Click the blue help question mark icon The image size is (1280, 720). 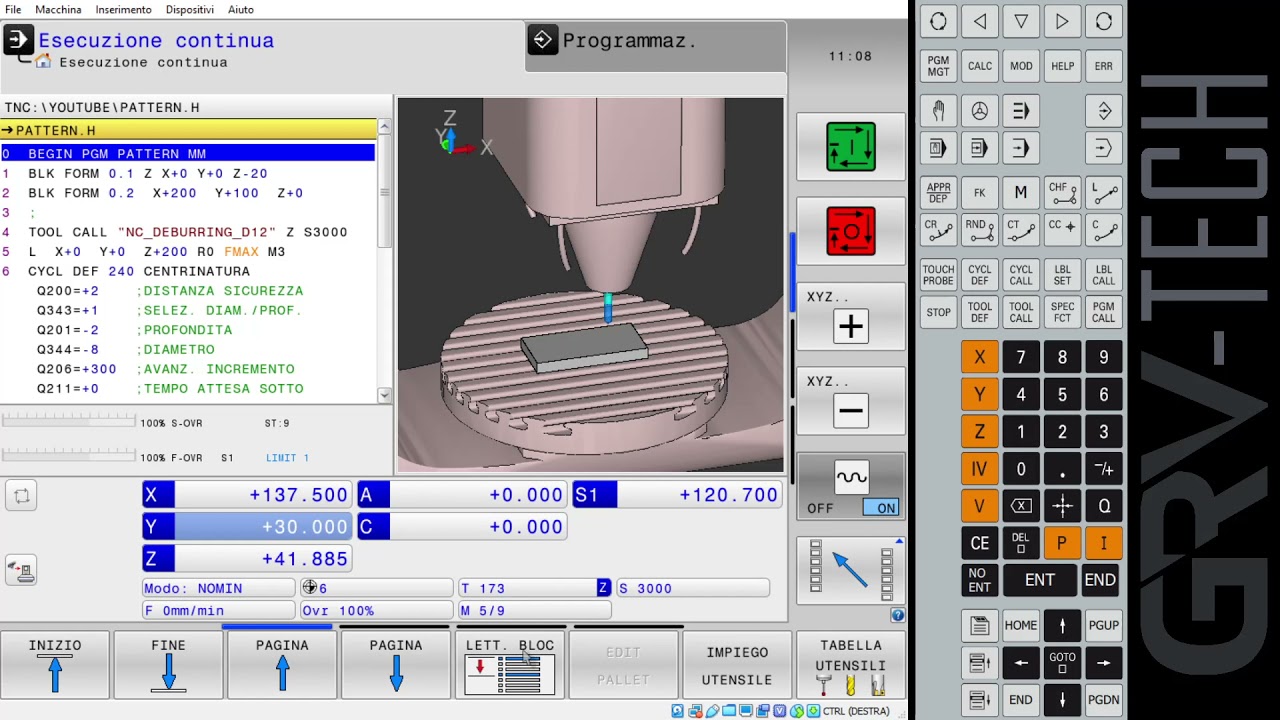(897, 615)
